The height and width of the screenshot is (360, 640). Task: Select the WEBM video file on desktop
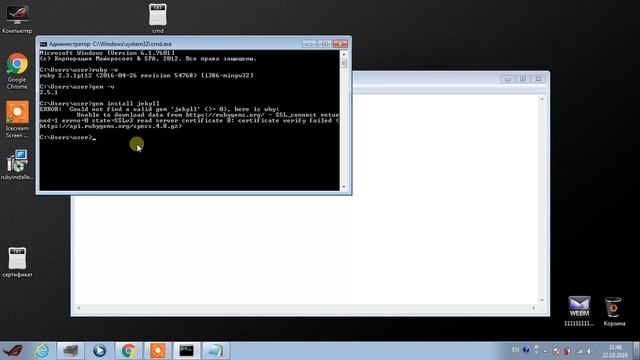click(x=579, y=311)
